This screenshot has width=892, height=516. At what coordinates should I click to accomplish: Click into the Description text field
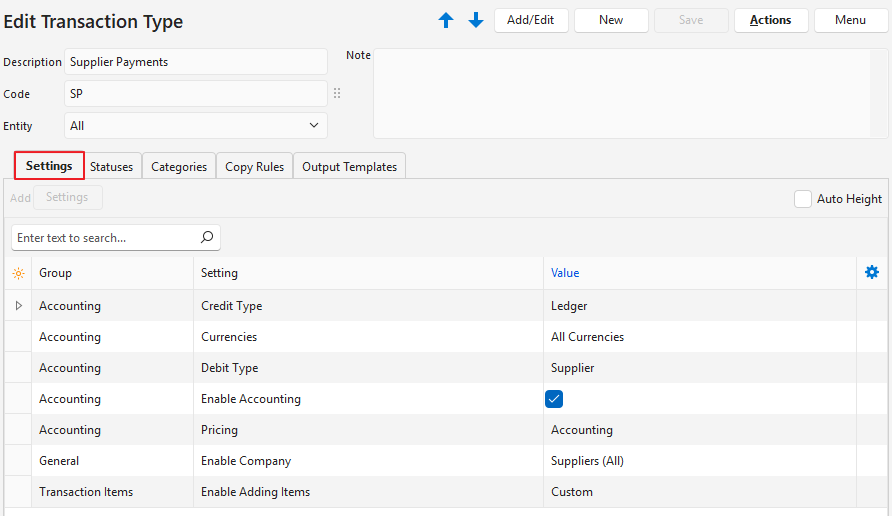tap(196, 62)
